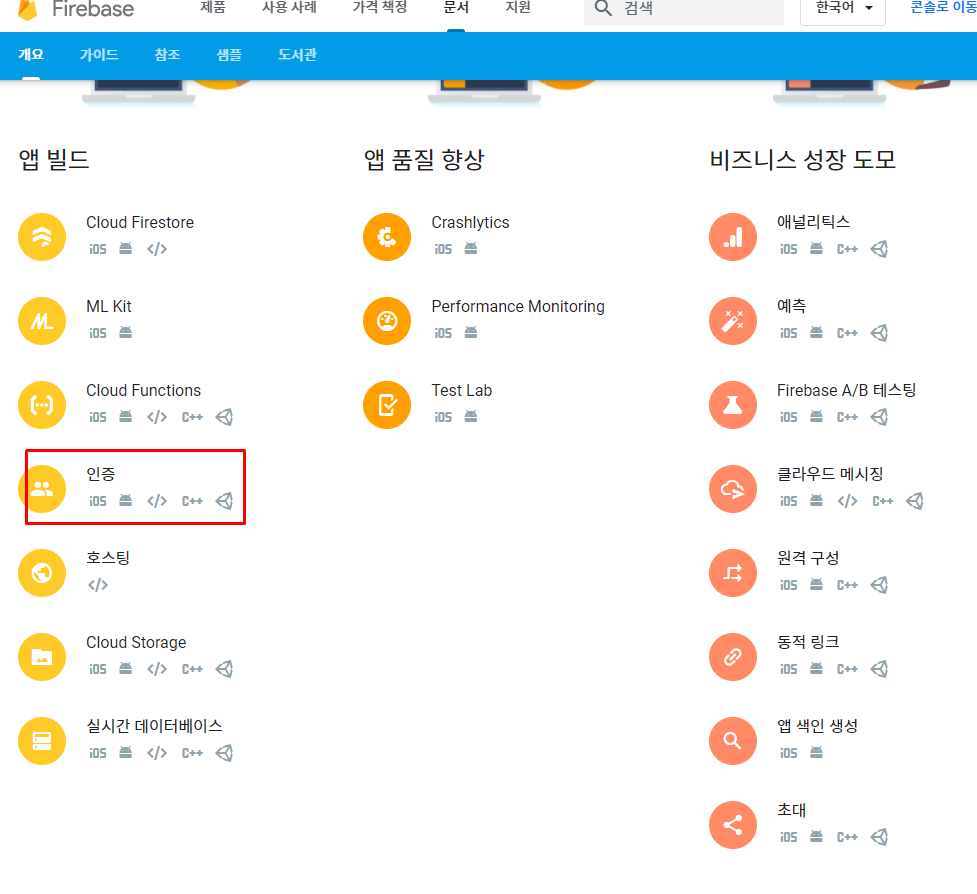Click the Crashlytics title link
The width and height of the screenshot is (977, 894).
tap(470, 222)
